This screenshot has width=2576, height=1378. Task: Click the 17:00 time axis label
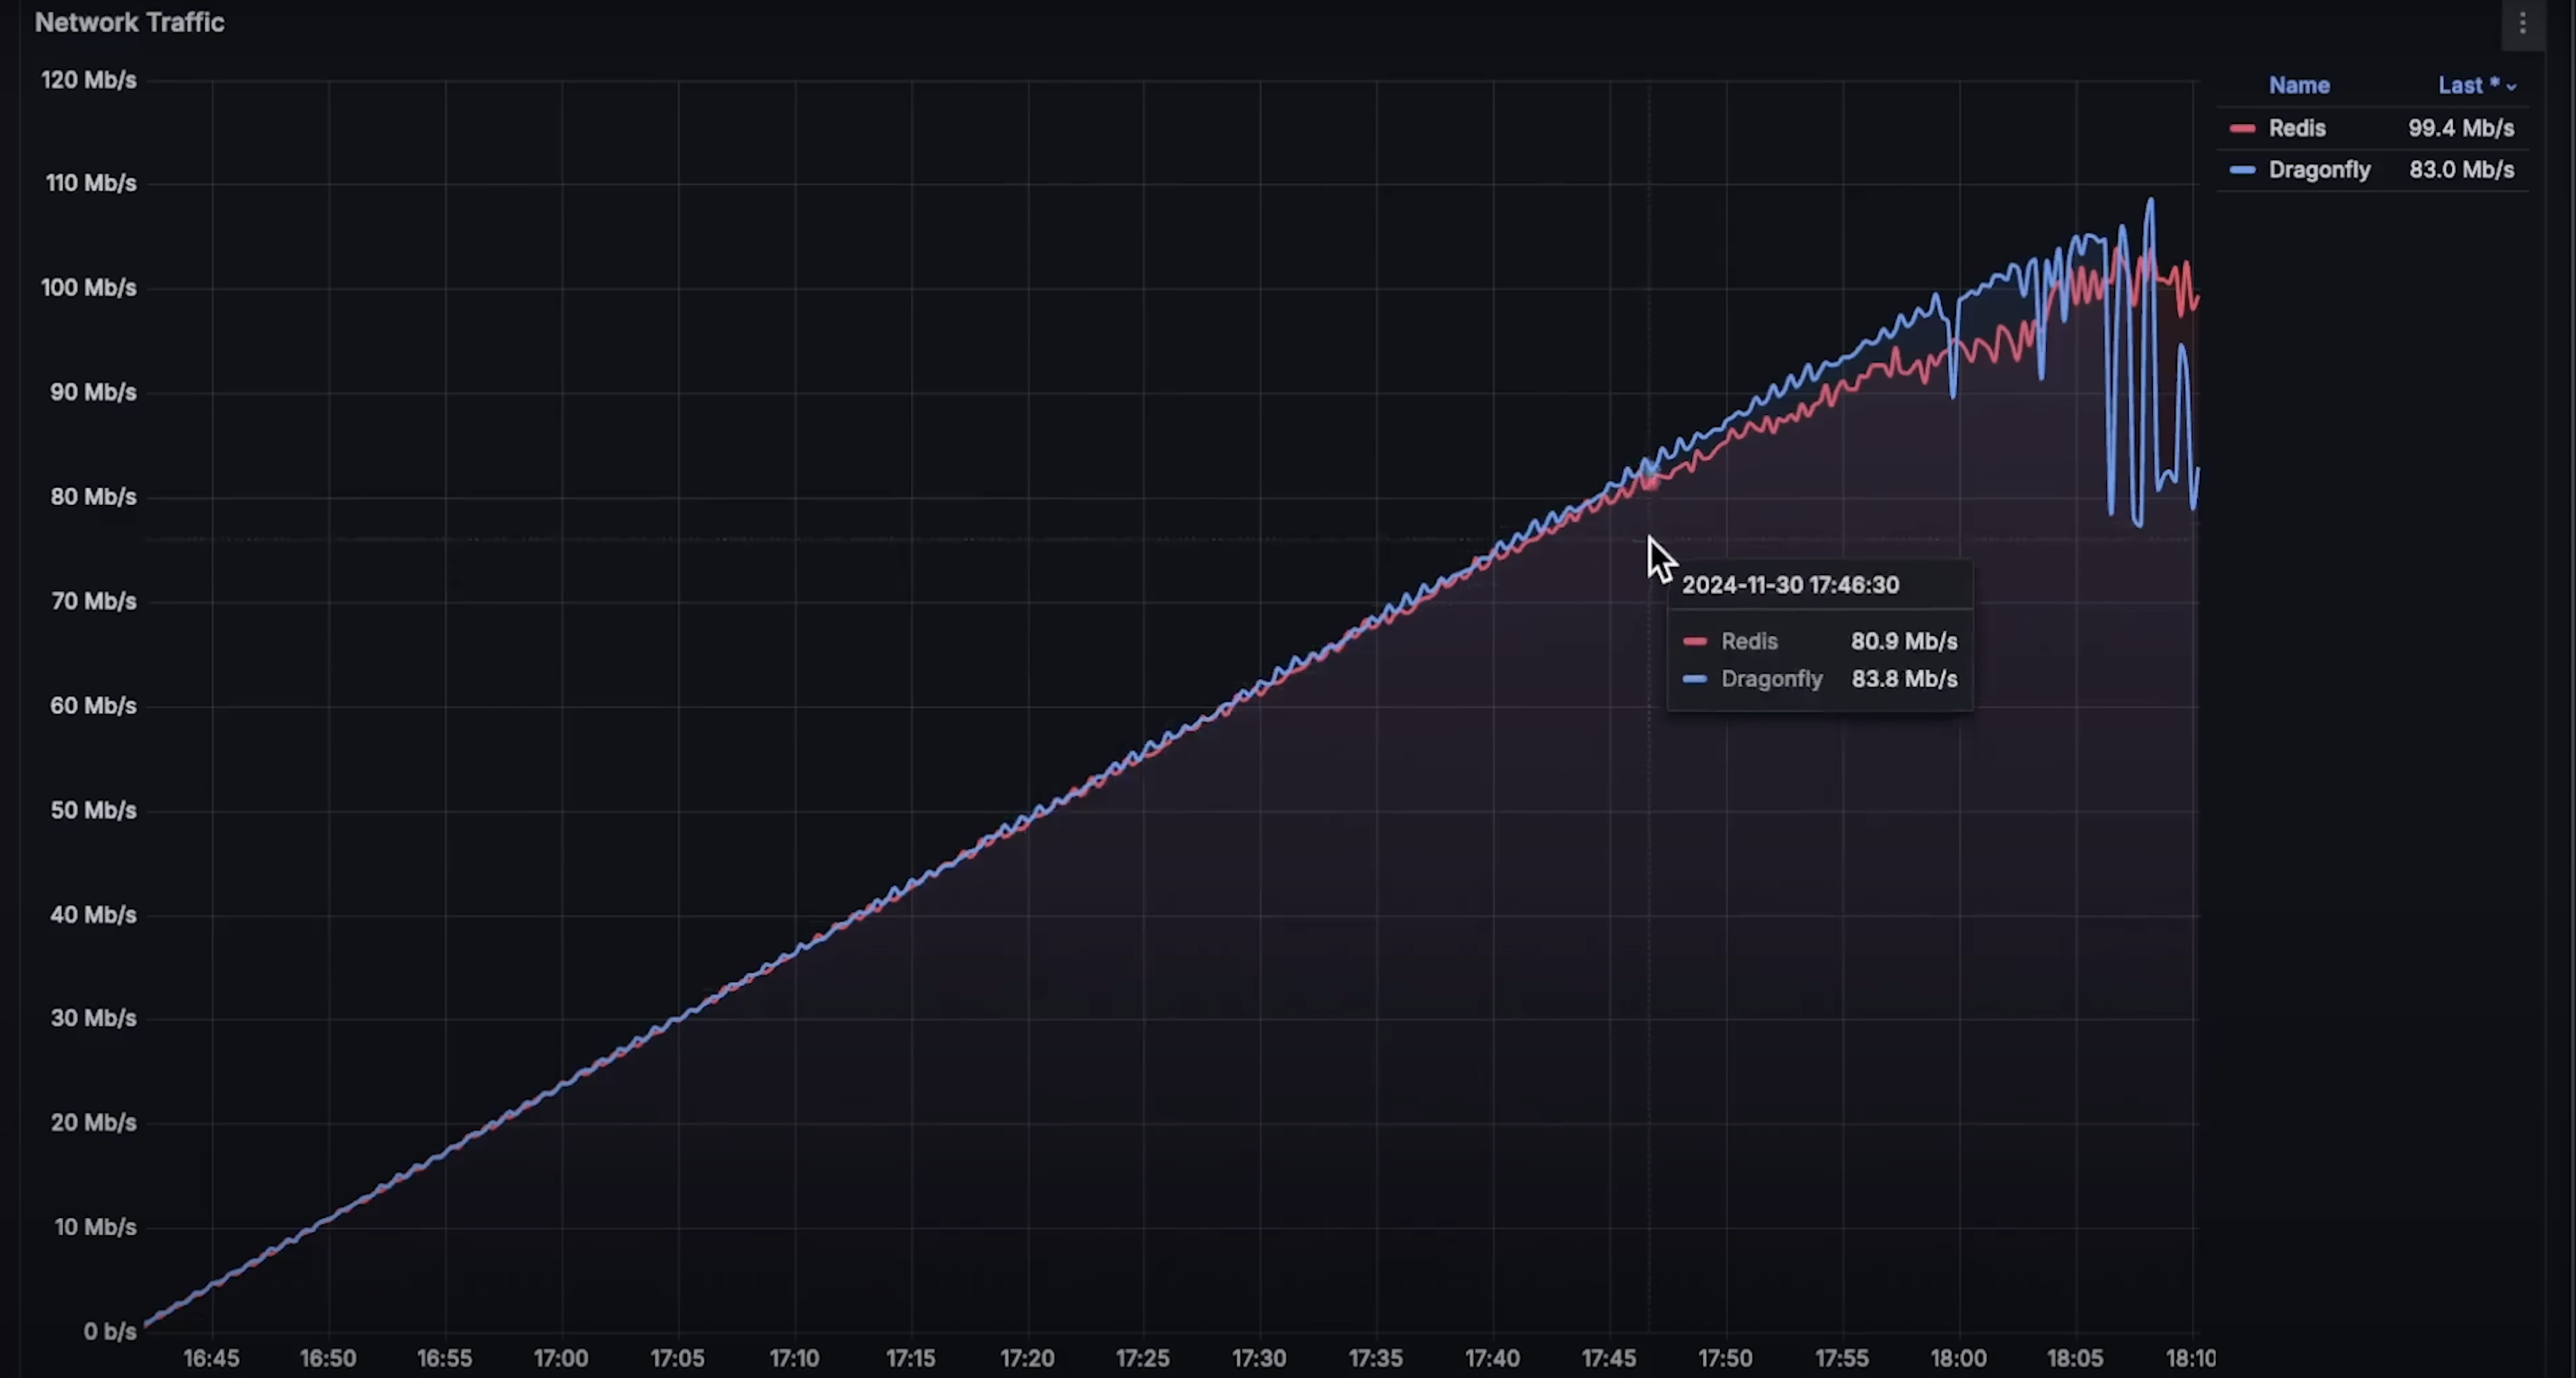560,1358
